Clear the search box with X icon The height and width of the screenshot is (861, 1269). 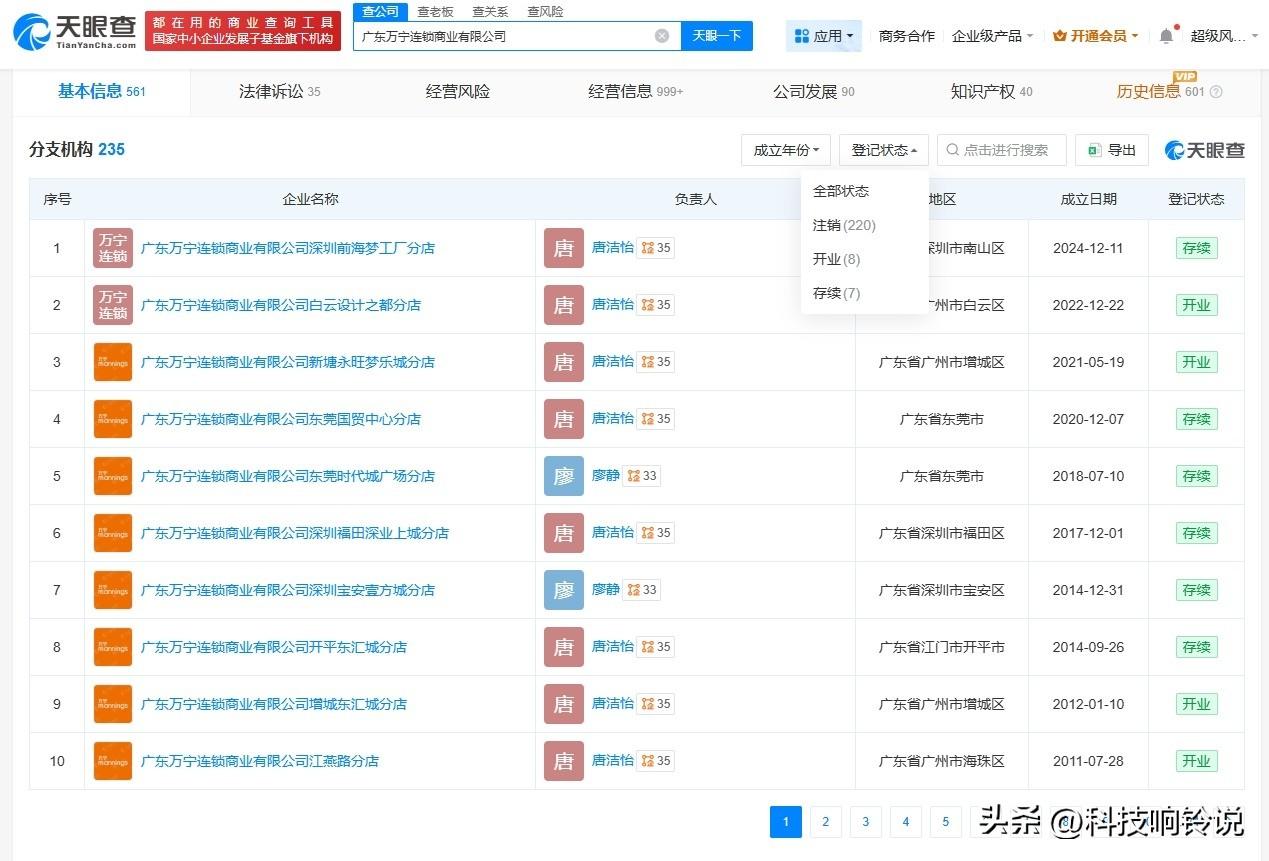662,36
